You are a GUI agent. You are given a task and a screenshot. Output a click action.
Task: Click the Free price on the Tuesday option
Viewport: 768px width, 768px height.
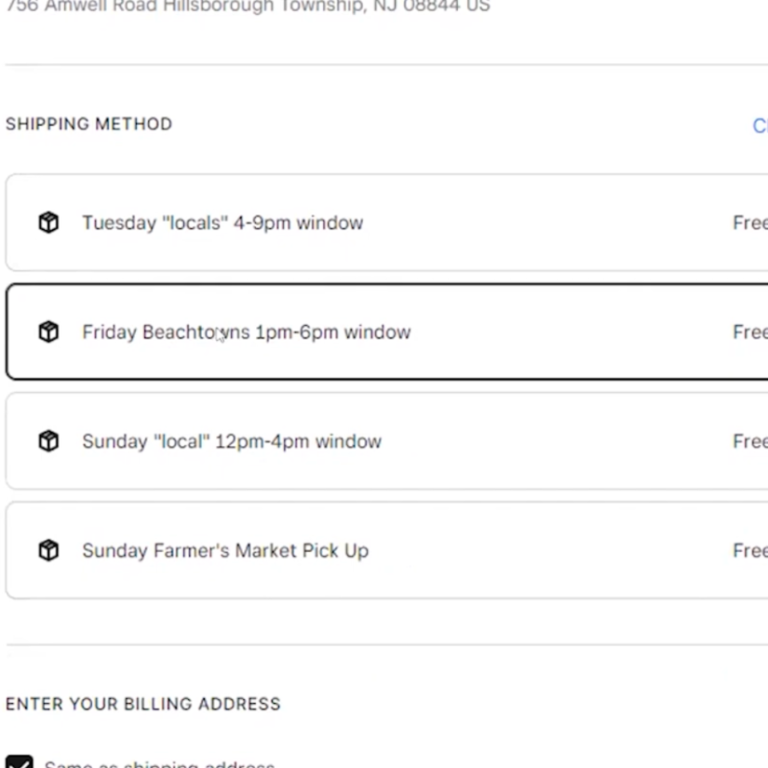[750, 223]
